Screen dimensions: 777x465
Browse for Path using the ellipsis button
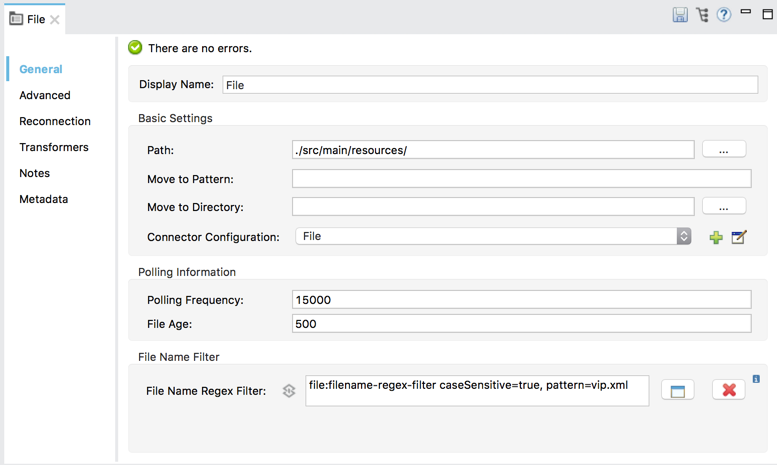click(724, 150)
